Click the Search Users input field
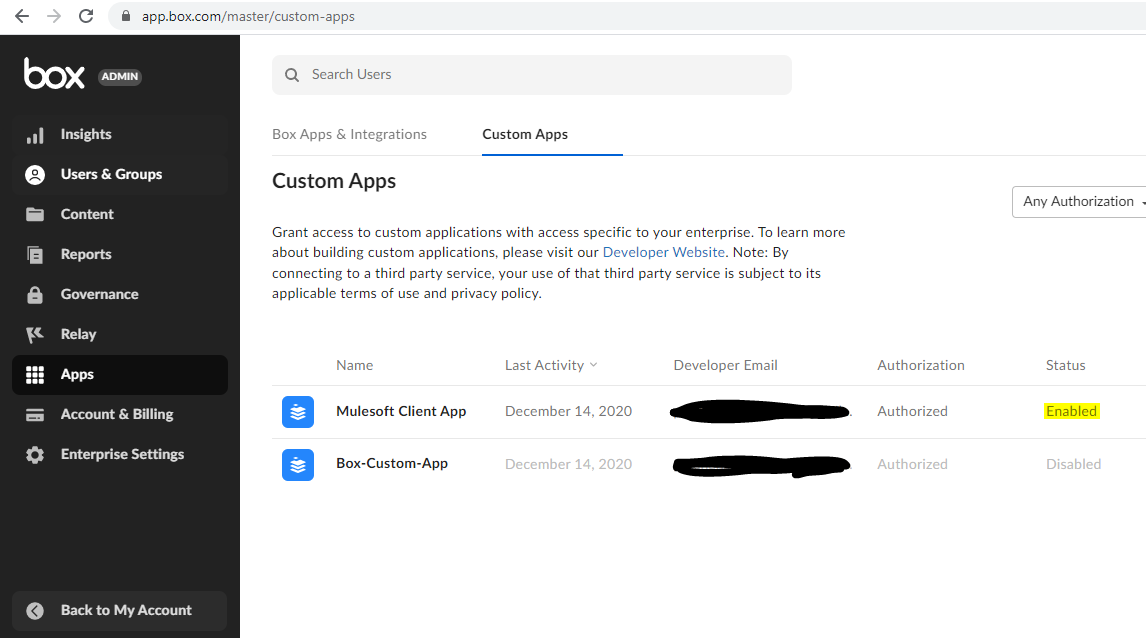The image size is (1146, 638). [540, 75]
